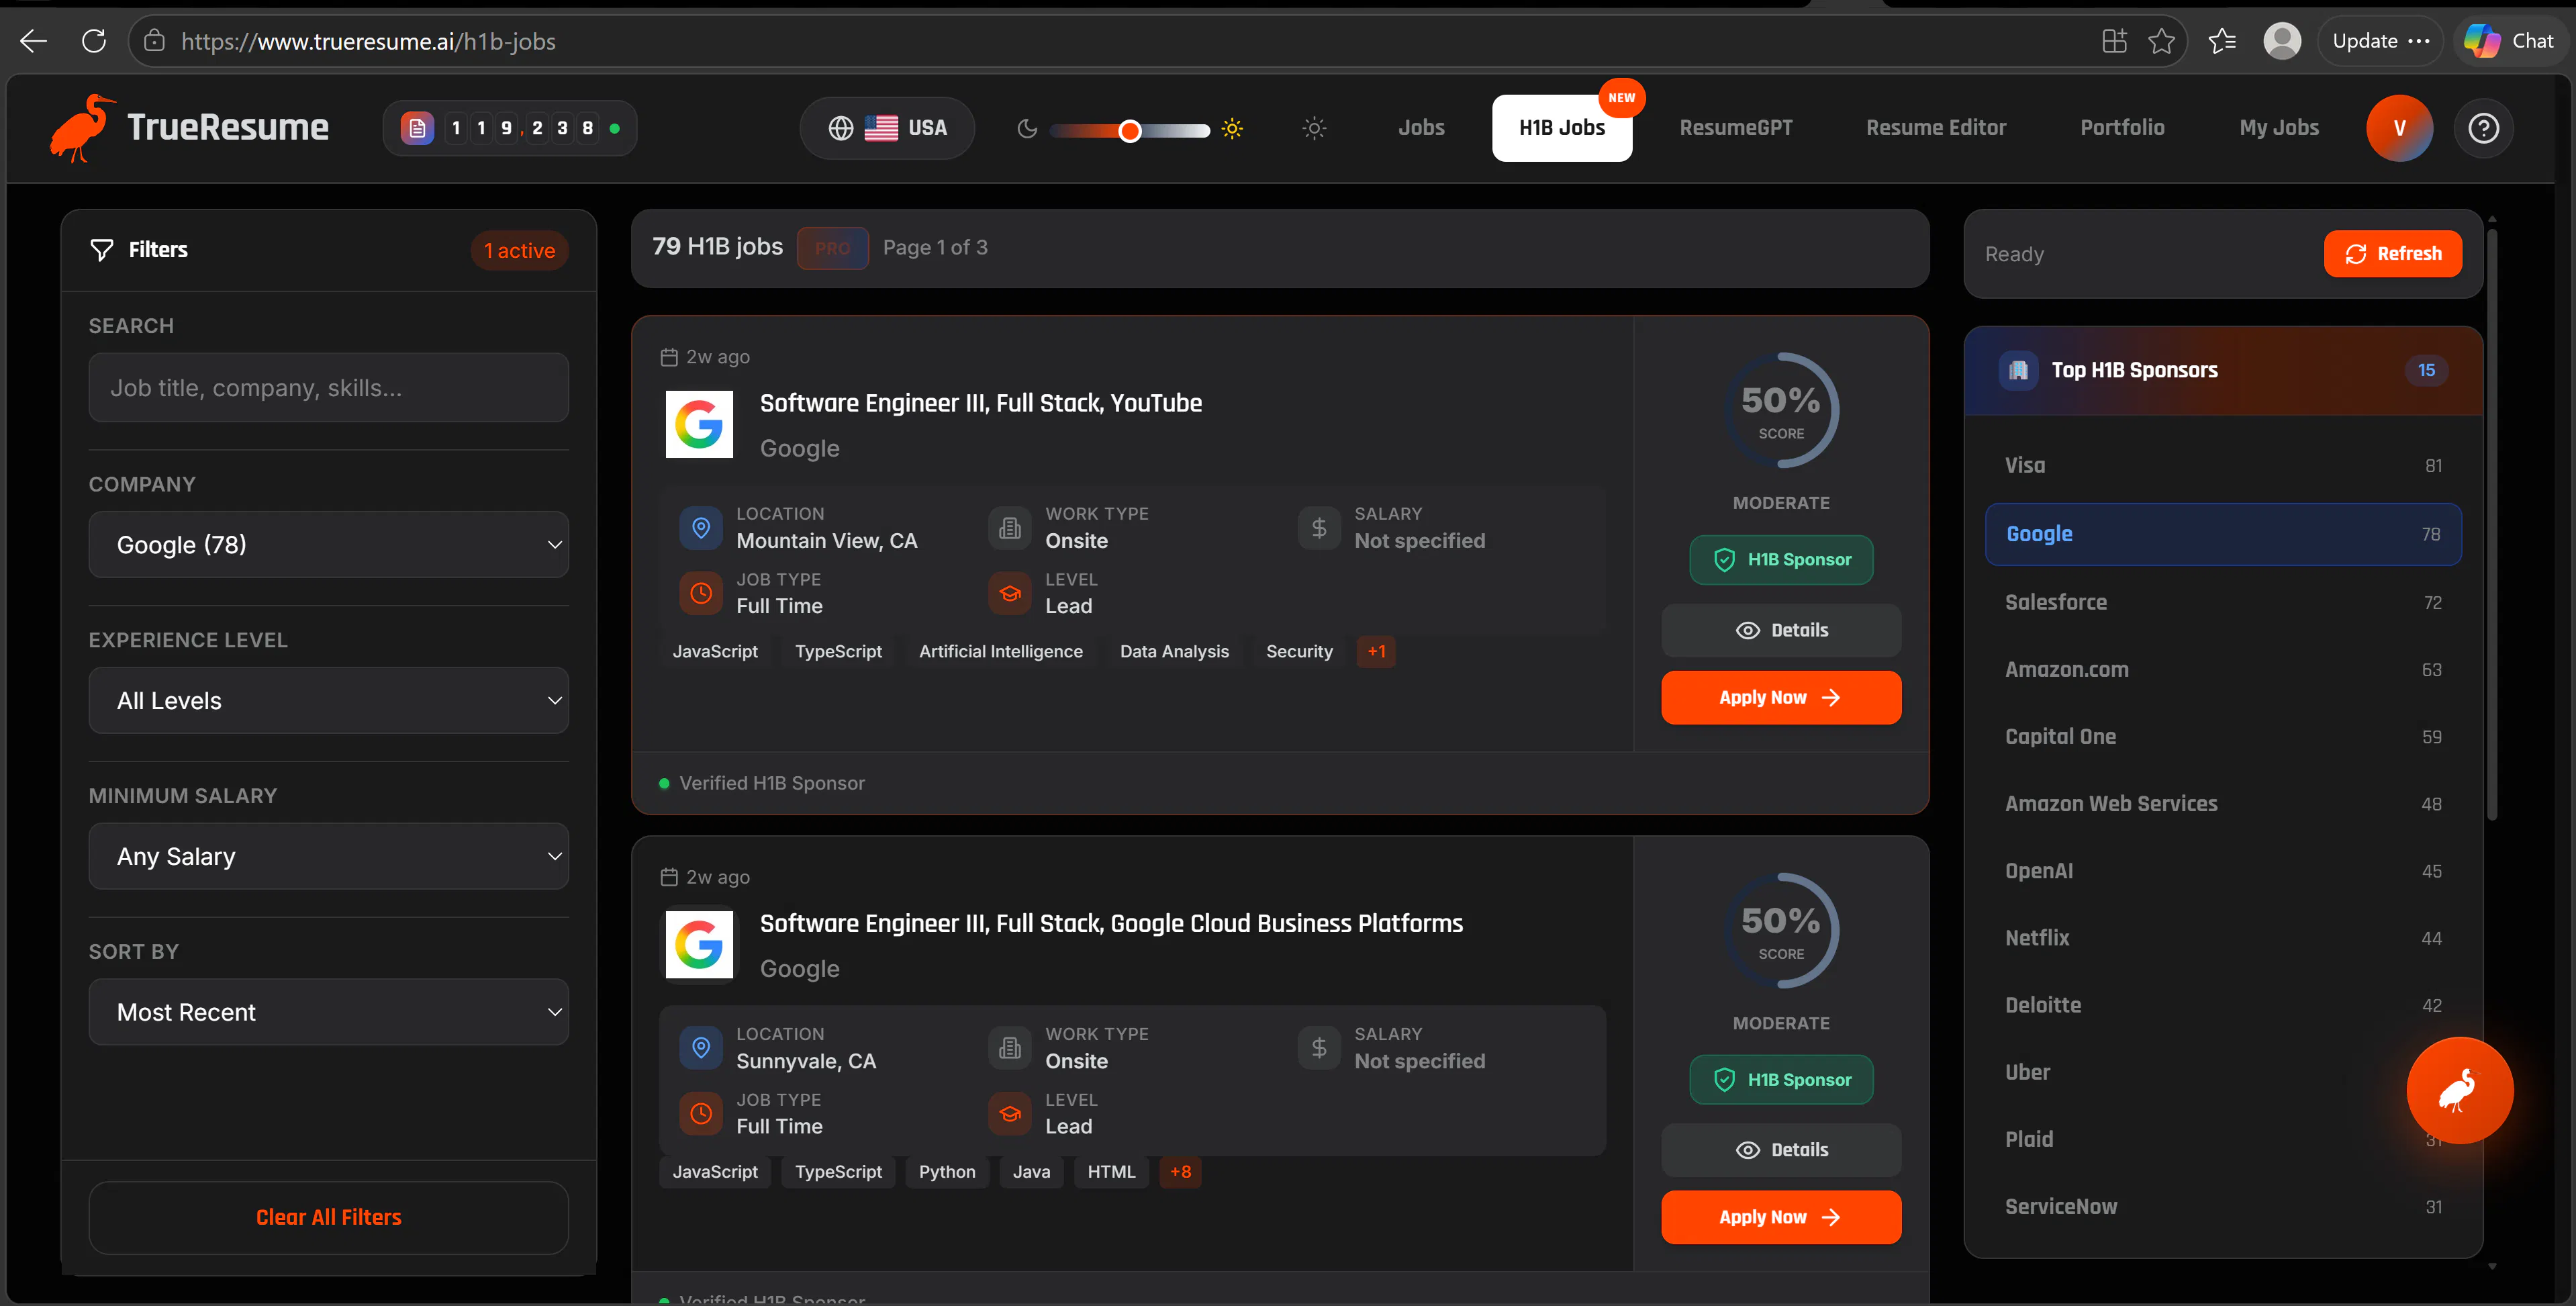The height and width of the screenshot is (1306, 2576).
Task: Go to the Jobs tab
Action: click(x=1421, y=128)
